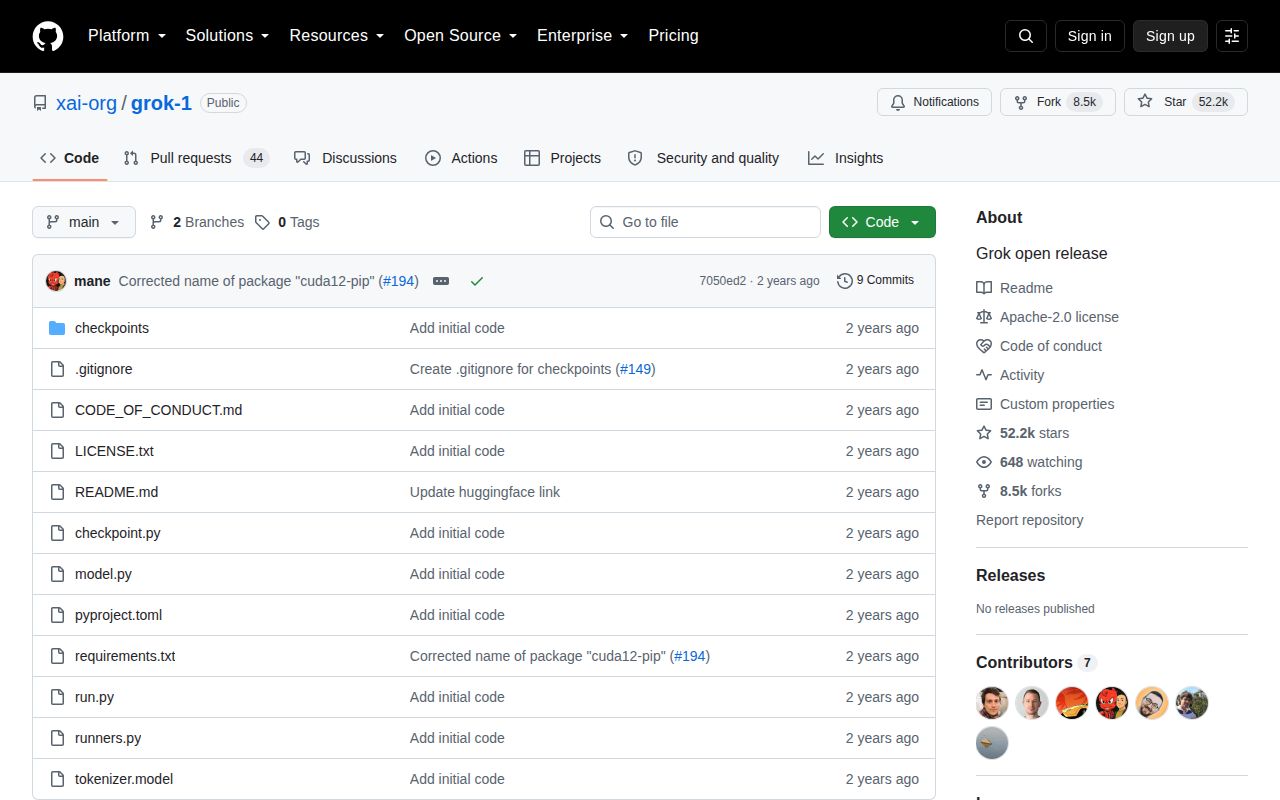1280x800 pixels.
Task: Click the file icon next to .gitignore
Action: pyautogui.click(x=57, y=369)
